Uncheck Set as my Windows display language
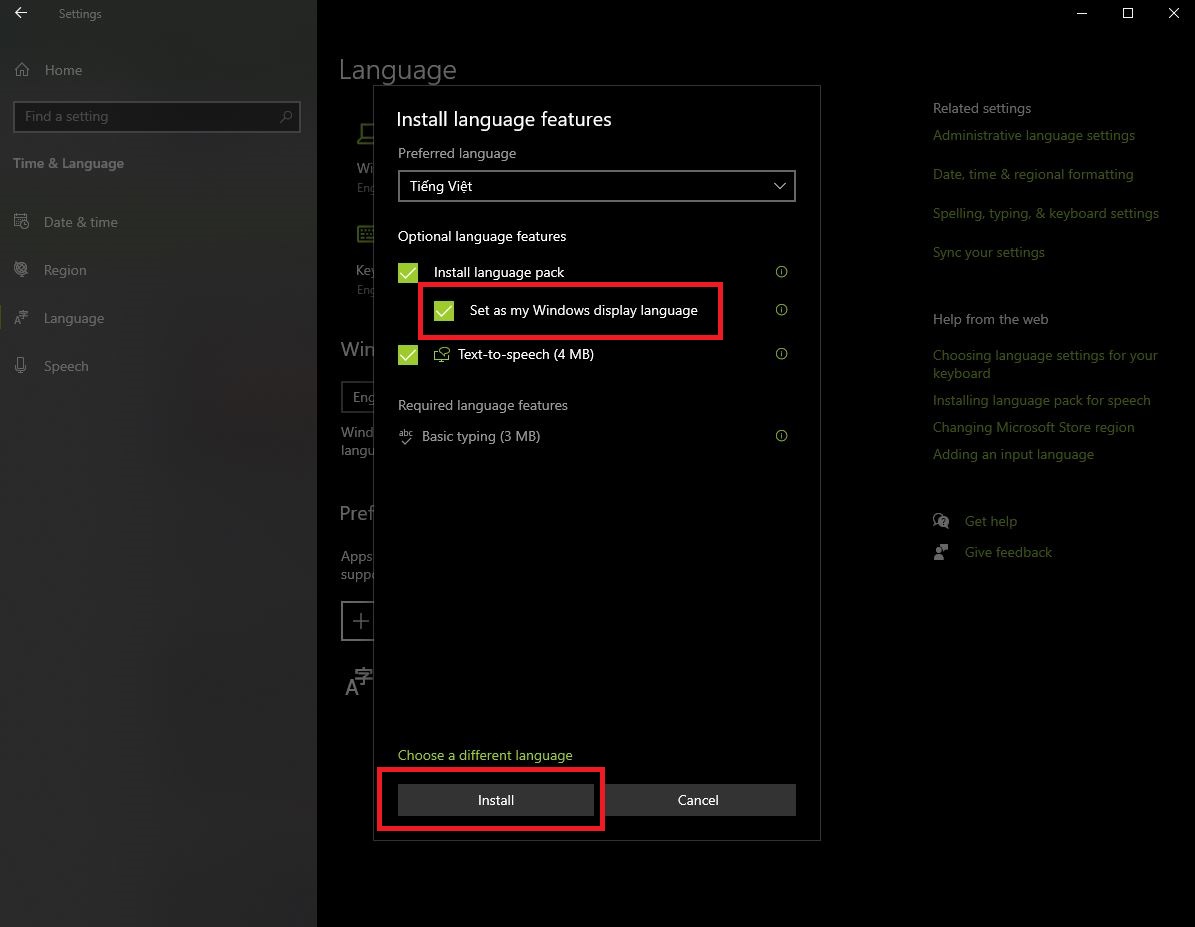This screenshot has width=1195, height=927. pos(444,310)
